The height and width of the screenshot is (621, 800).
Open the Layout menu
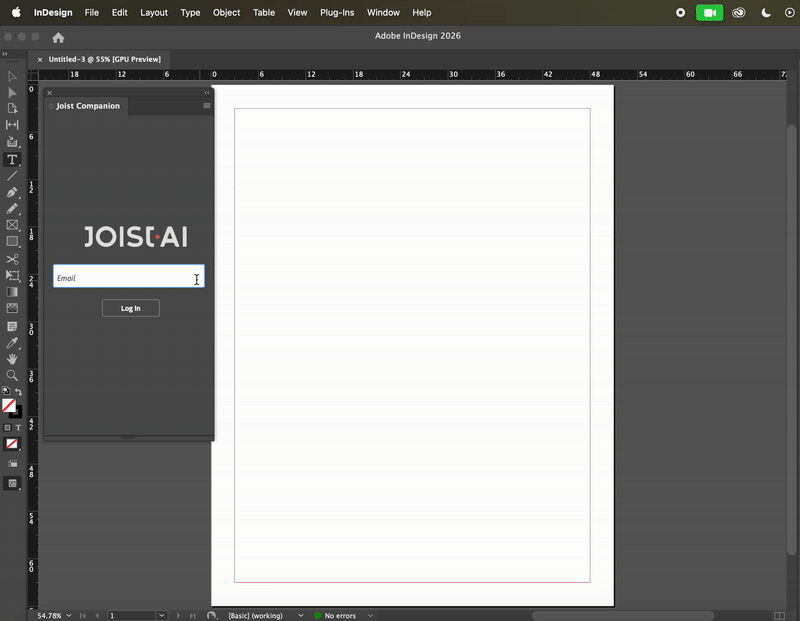[x=154, y=13]
